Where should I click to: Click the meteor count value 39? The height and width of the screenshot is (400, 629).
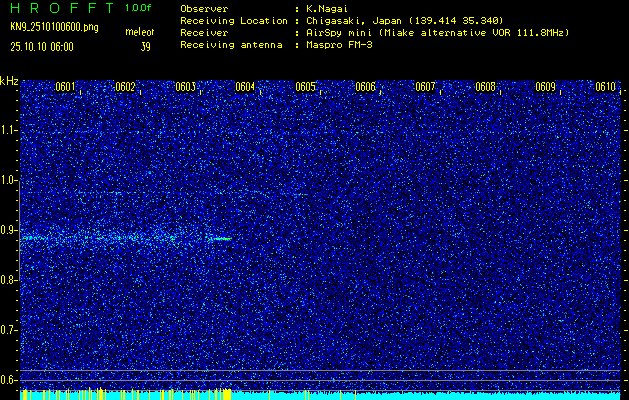pos(145,46)
